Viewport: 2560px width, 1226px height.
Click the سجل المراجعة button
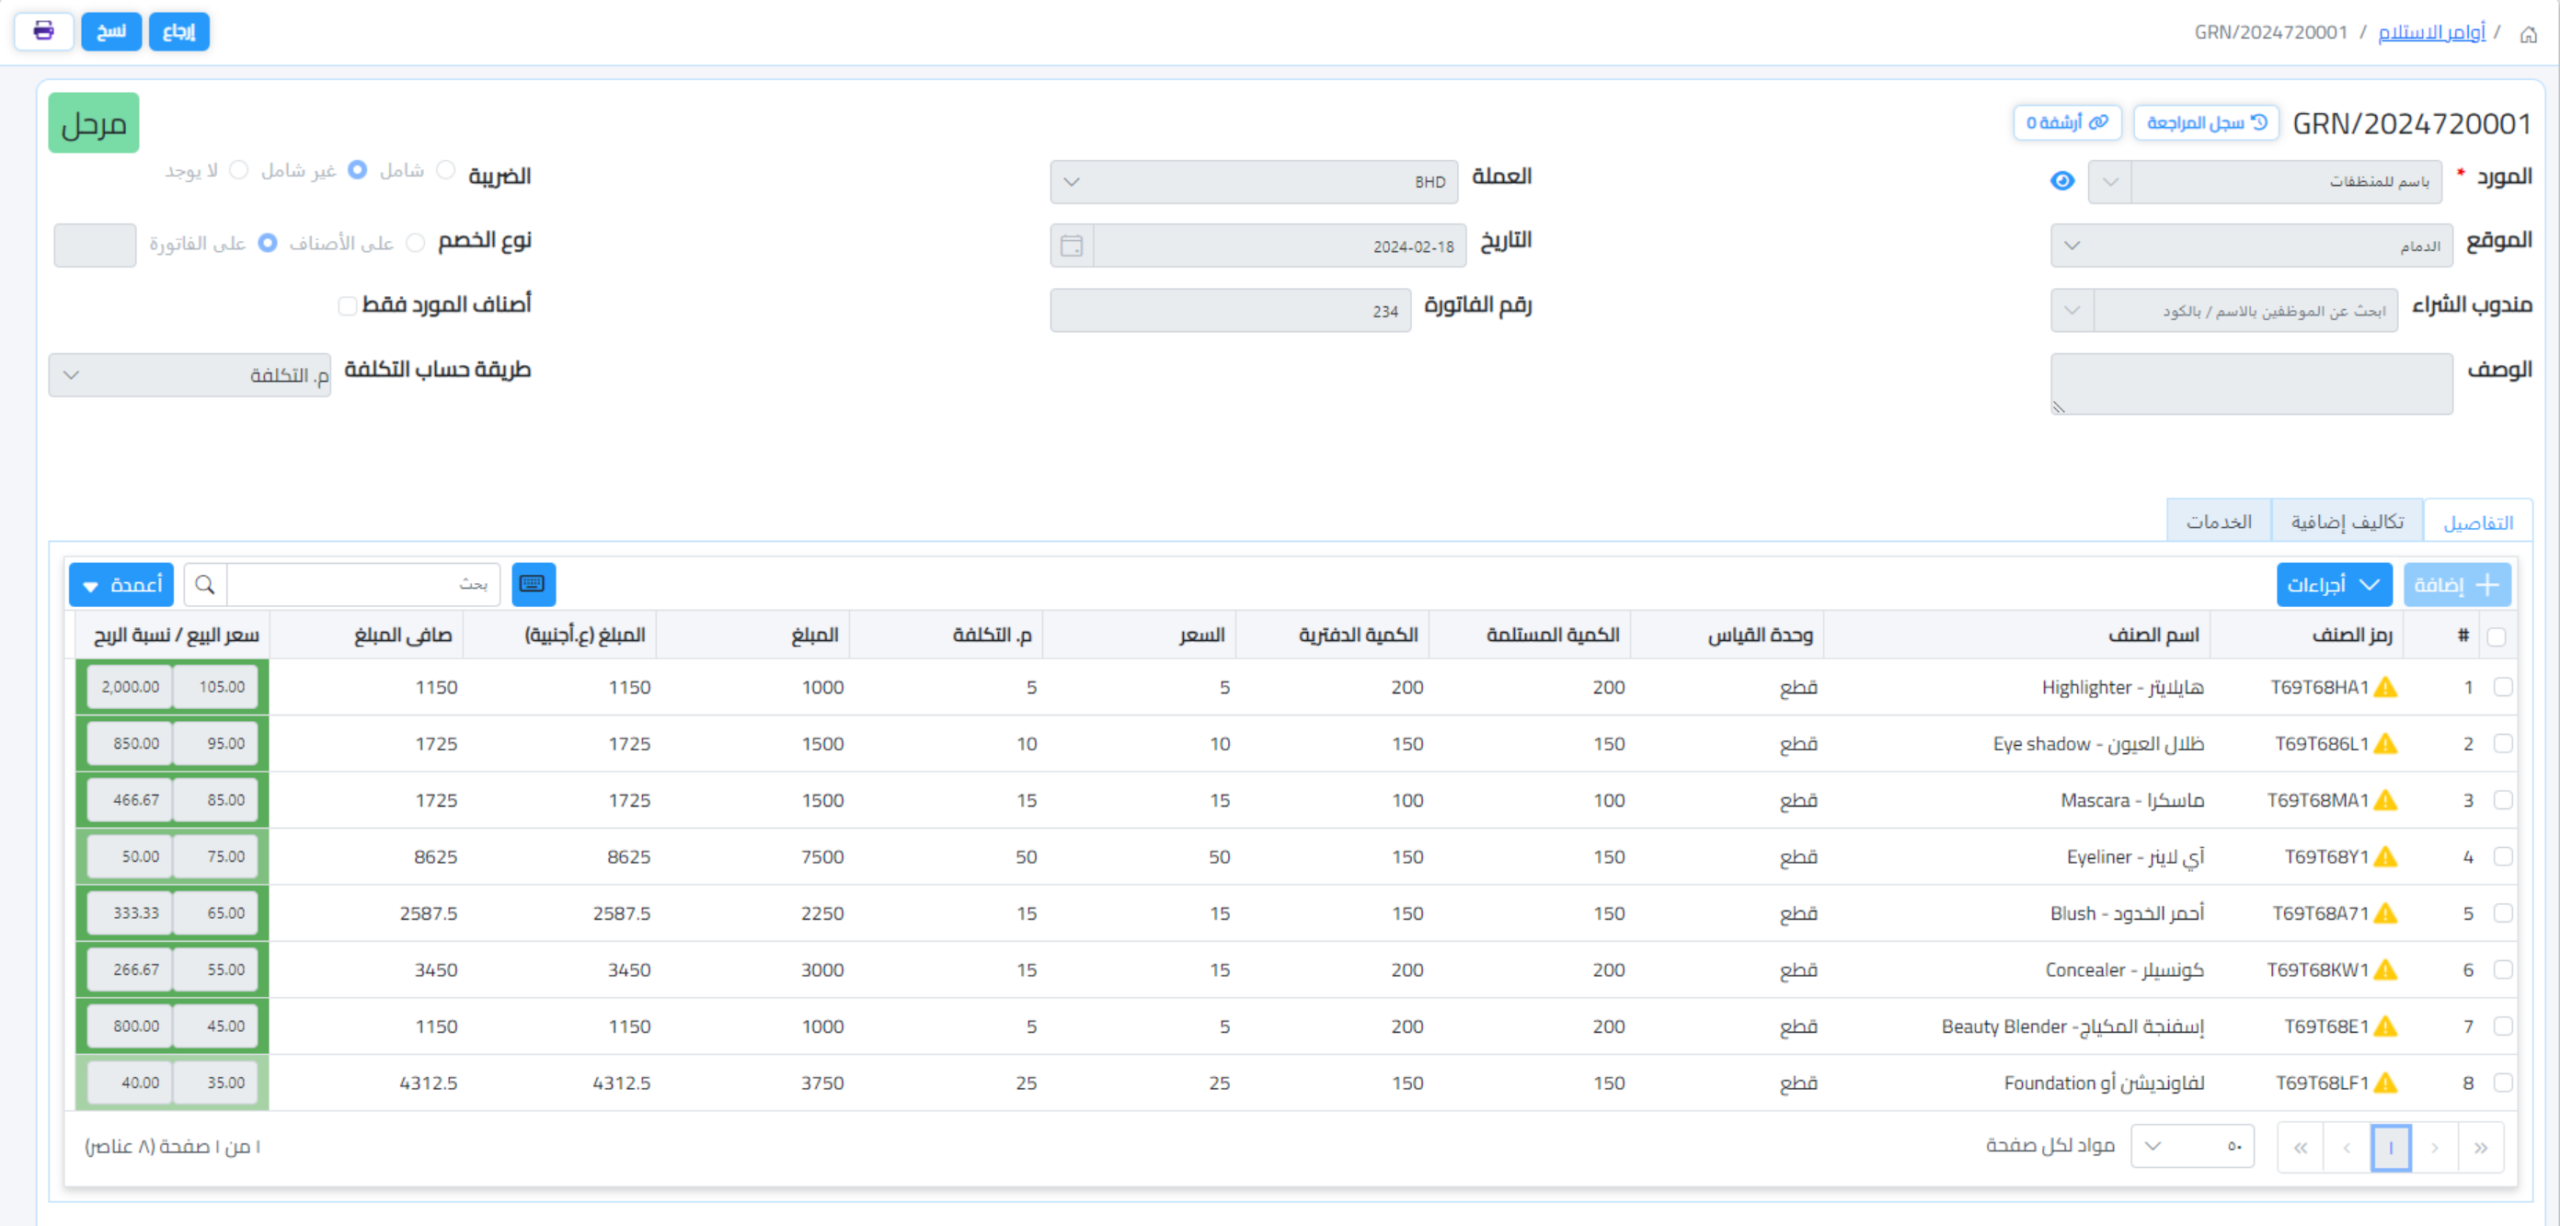point(2206,123)
